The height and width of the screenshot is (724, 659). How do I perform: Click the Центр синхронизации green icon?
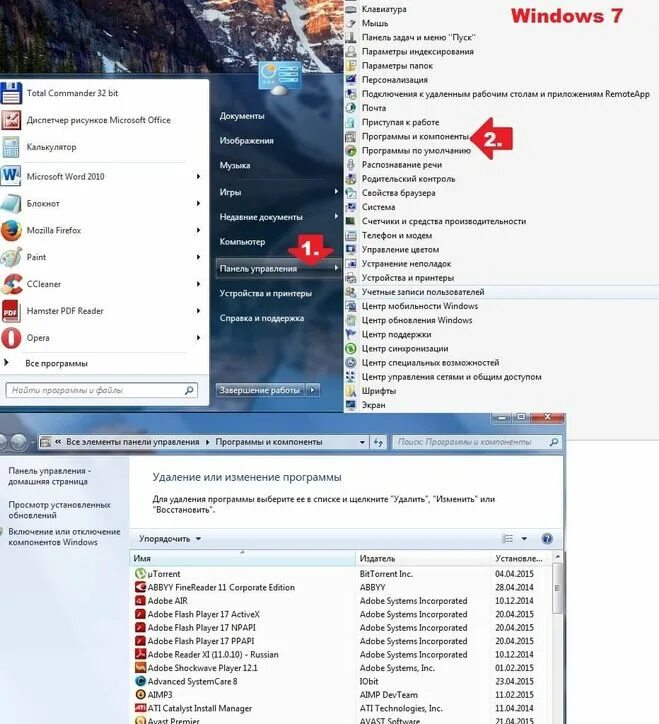pos(351,349)
